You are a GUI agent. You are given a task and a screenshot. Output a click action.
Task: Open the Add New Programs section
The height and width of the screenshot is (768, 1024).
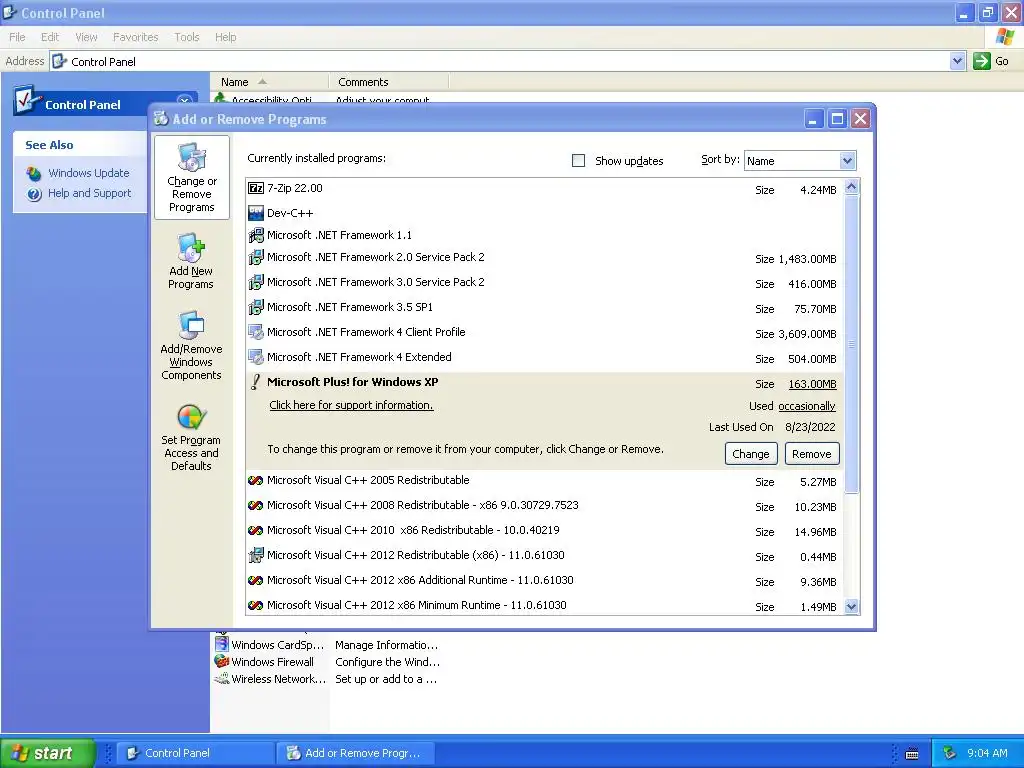pos(191,261)
